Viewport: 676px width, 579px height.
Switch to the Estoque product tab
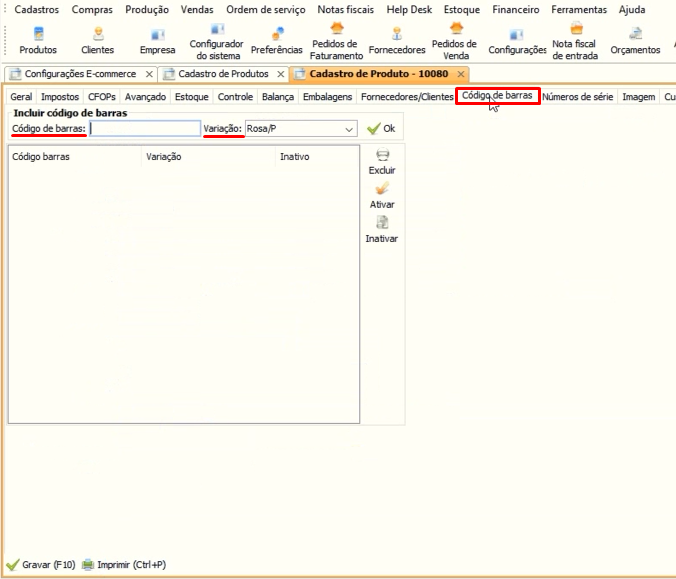[191, 97]
